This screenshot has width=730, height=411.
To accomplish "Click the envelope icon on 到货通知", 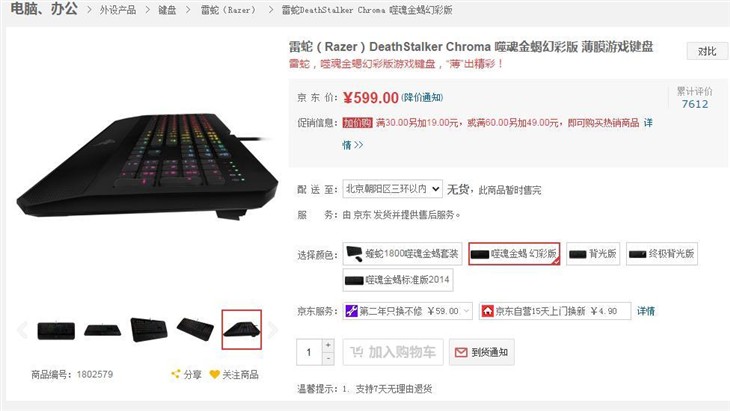I will tap(461, 352).
